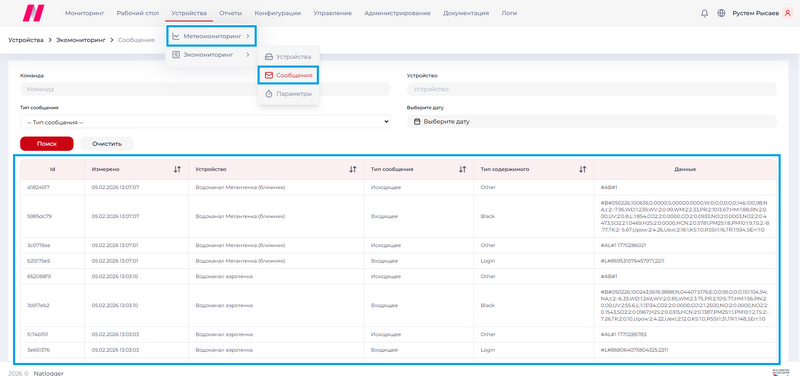Viewport: 800px width, 376px height.
Task: Expand the Экомониторинг submenu chevron
Action: click(247, 55)
